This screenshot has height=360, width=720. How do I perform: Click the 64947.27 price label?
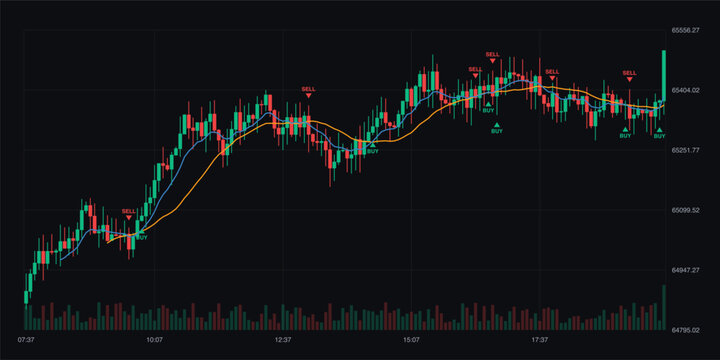coord(686,270)
